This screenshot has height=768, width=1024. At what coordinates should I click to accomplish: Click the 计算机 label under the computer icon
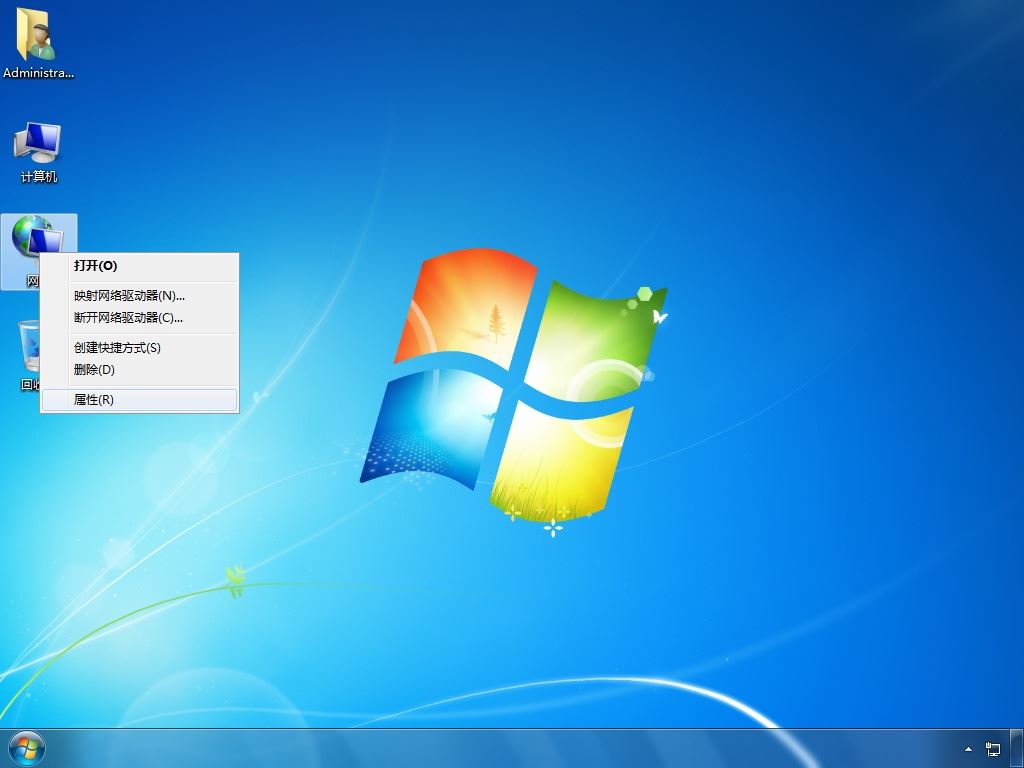[39, 177]
